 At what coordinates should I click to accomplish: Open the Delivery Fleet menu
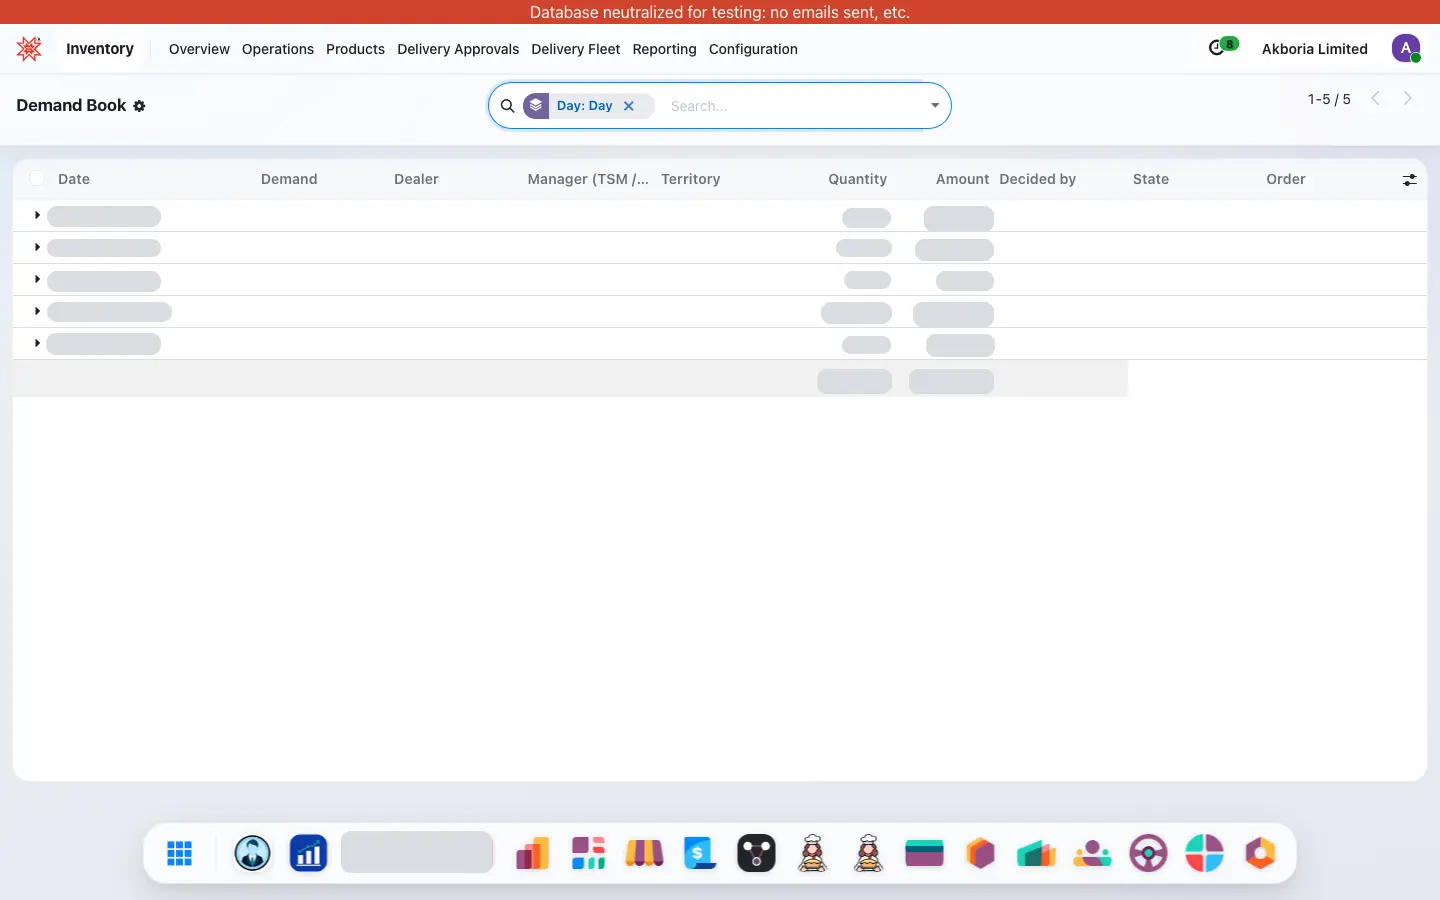576,49
